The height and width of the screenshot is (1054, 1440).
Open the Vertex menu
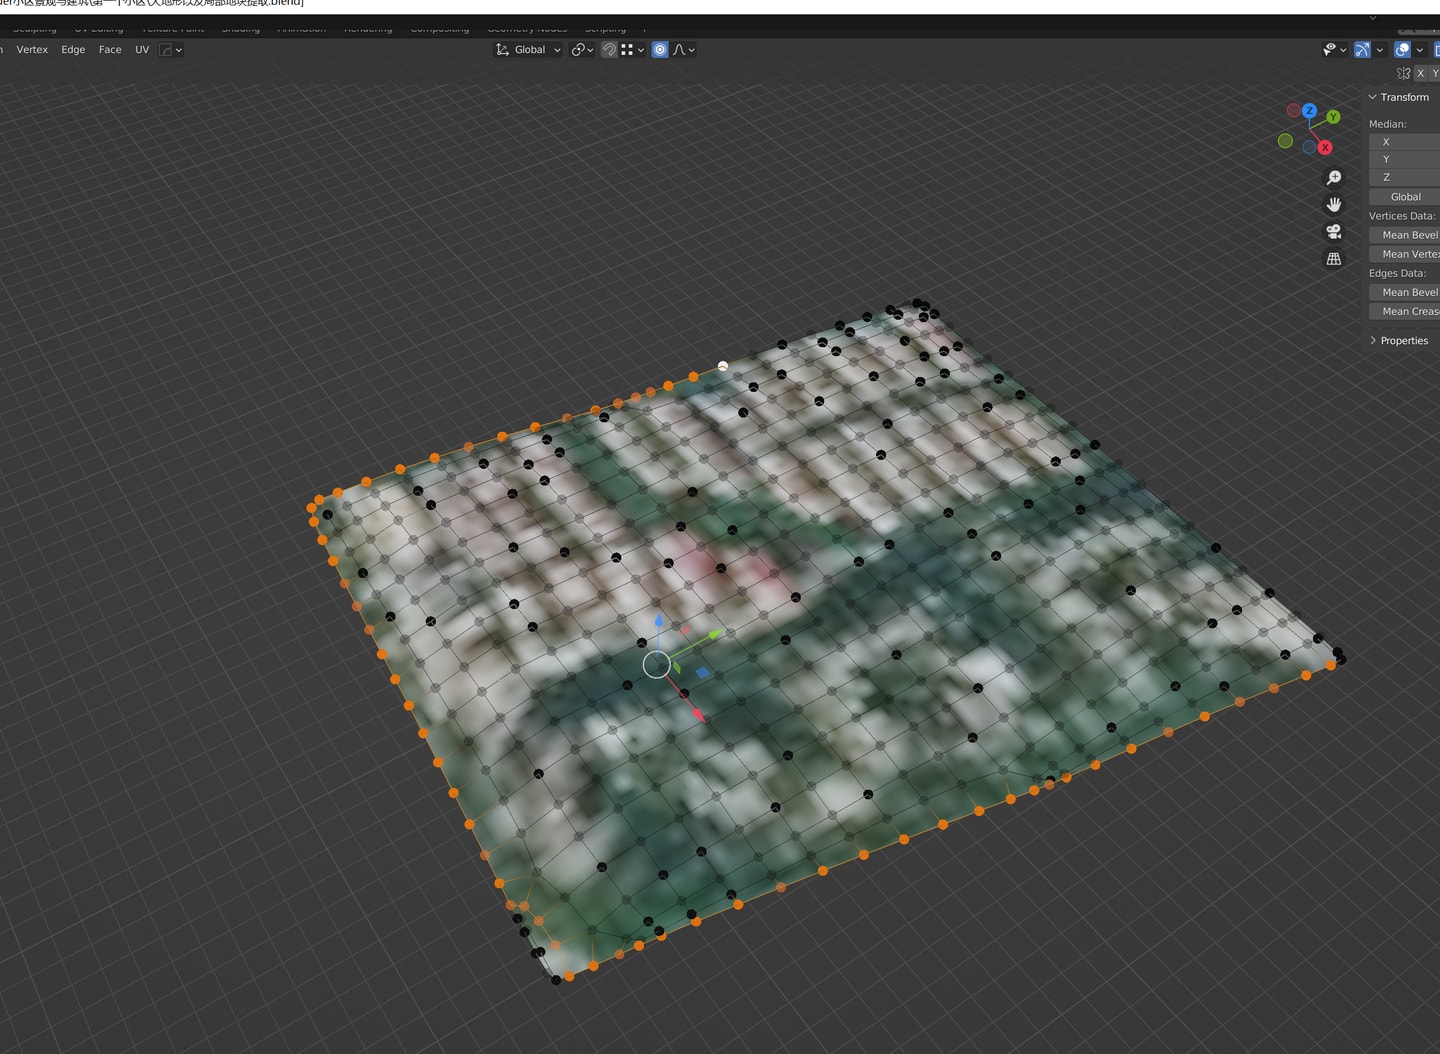point(32,49)
